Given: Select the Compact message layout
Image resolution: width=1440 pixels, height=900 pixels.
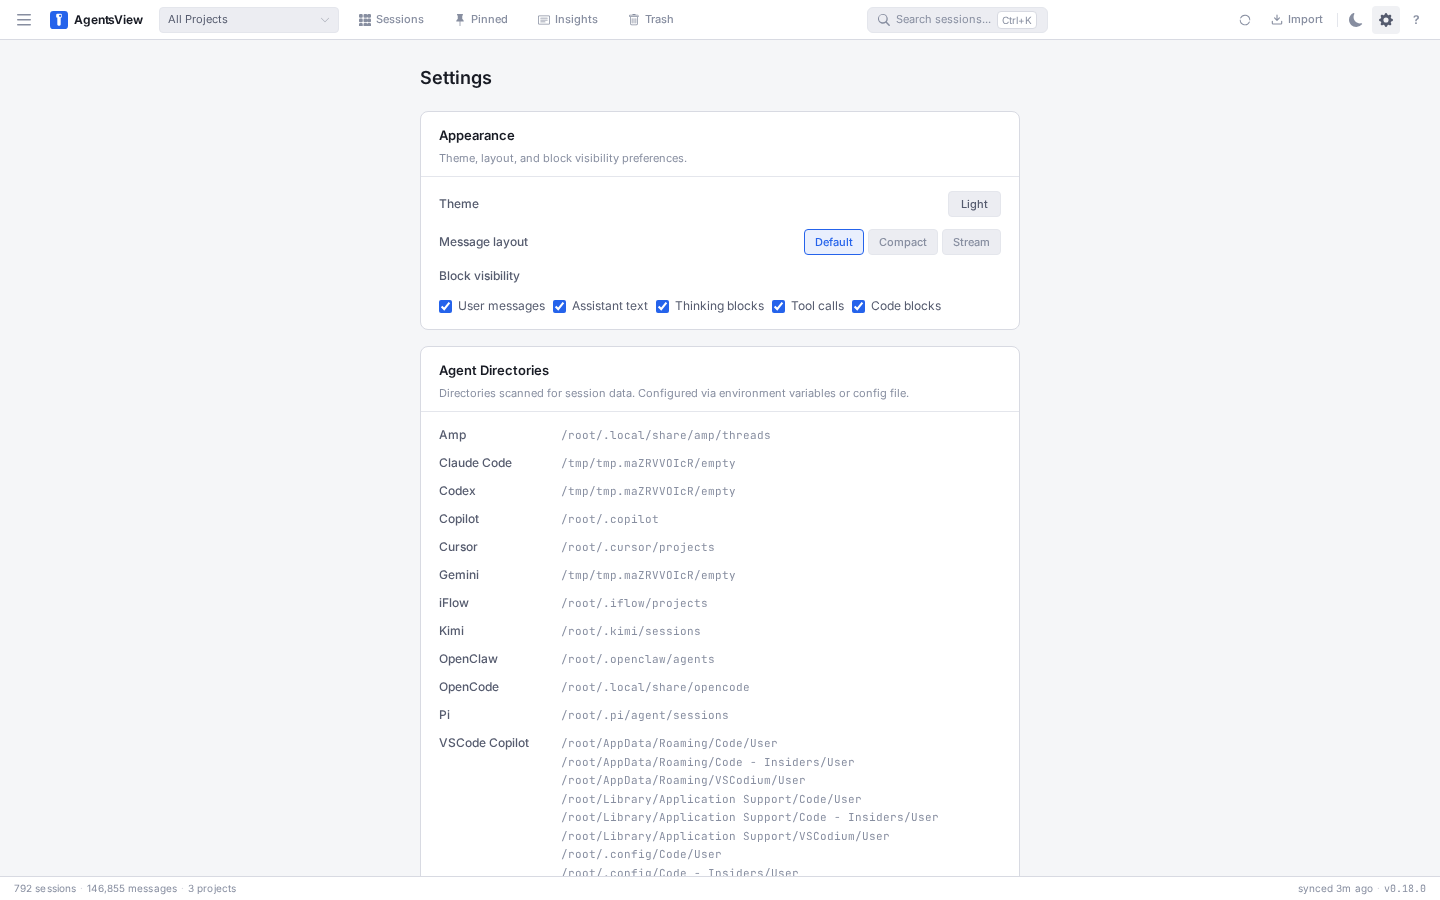Looking at the screenshot, I should pos(902,242).
